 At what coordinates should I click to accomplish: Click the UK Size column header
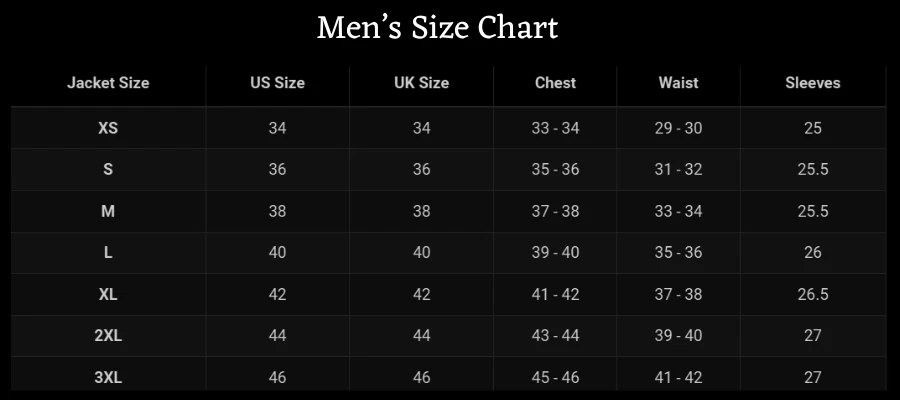[x=421, y=83]
